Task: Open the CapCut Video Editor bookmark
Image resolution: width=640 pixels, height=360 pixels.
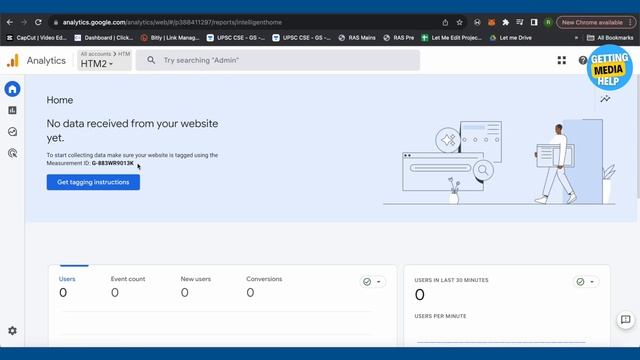Action: (37, 38)
